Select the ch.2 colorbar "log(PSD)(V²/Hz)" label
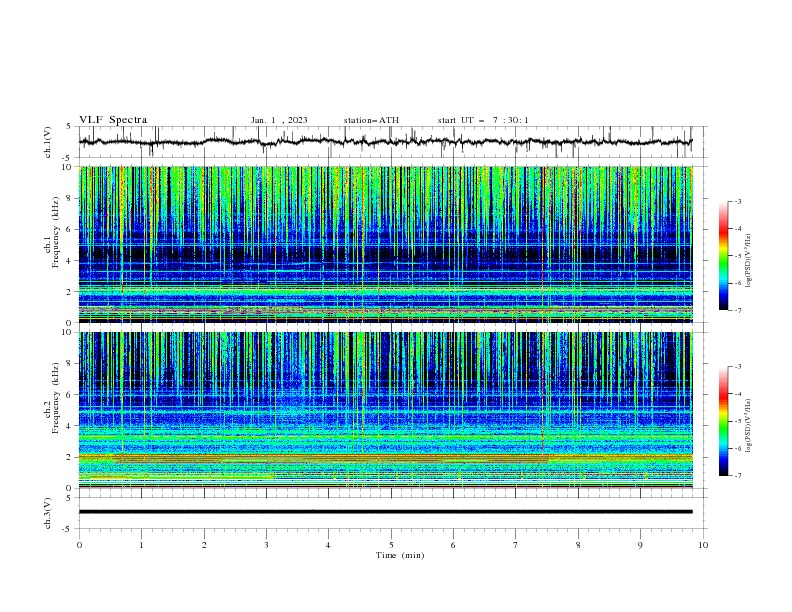The height and width of the screenshot is (612, 792). [x=749, y=426]
